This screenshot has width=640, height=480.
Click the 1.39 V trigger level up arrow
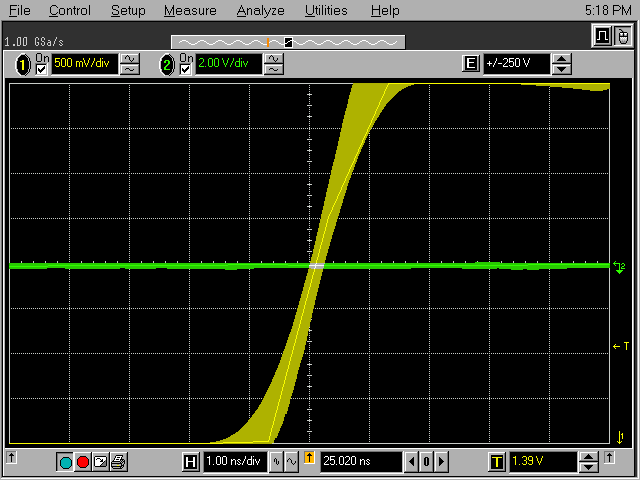[590, 457]
